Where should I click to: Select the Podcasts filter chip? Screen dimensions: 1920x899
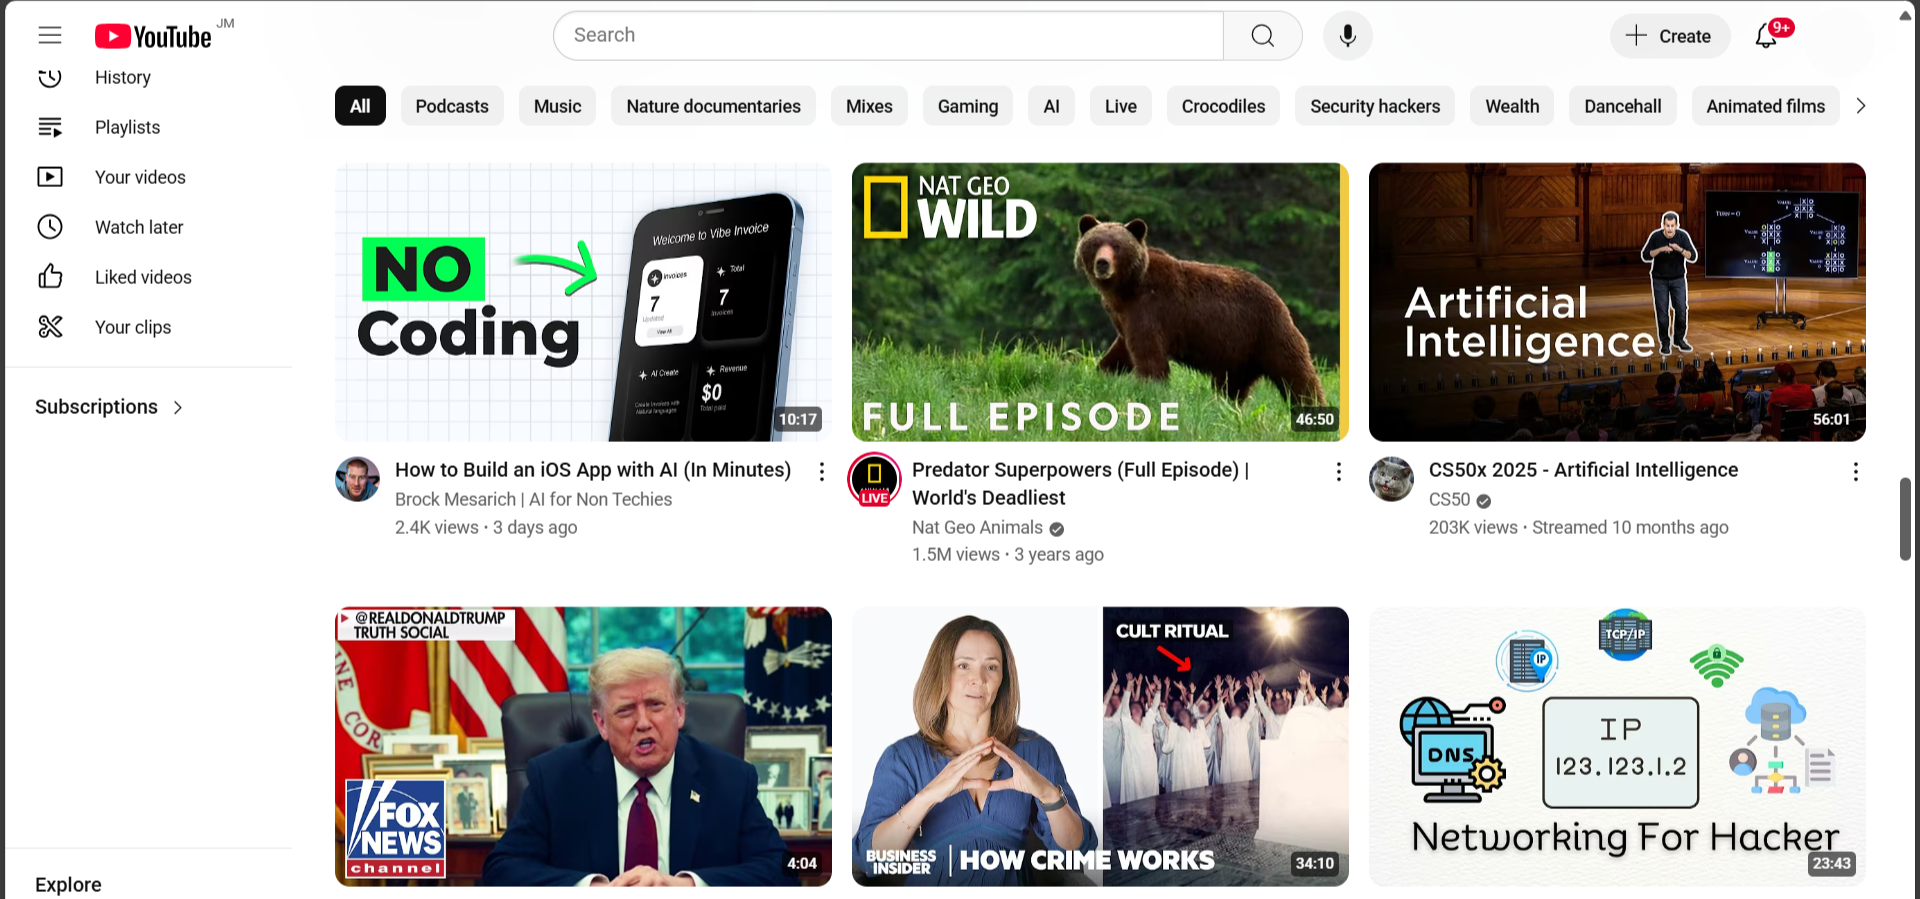click(x=452, y=106)
